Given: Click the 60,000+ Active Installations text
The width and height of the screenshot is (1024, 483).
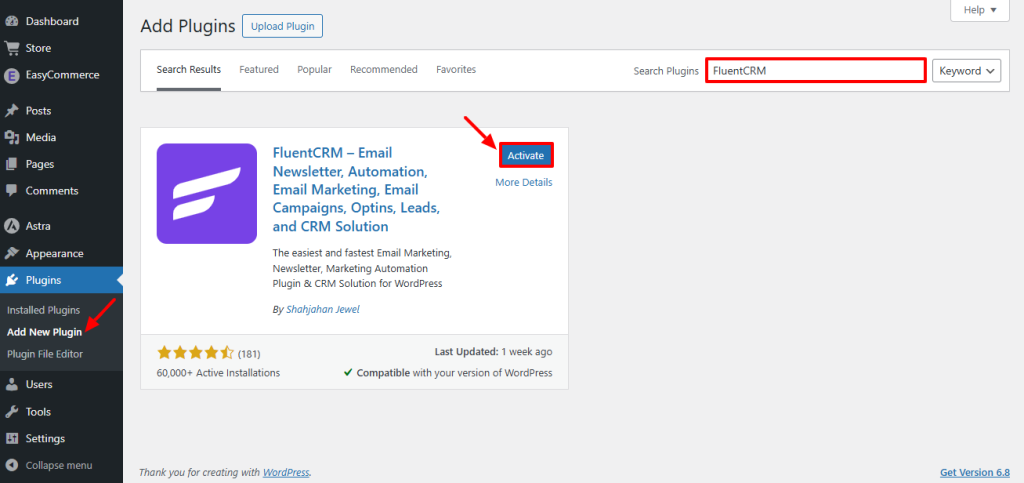Looking at the screenshot, I should click(218, 373).
